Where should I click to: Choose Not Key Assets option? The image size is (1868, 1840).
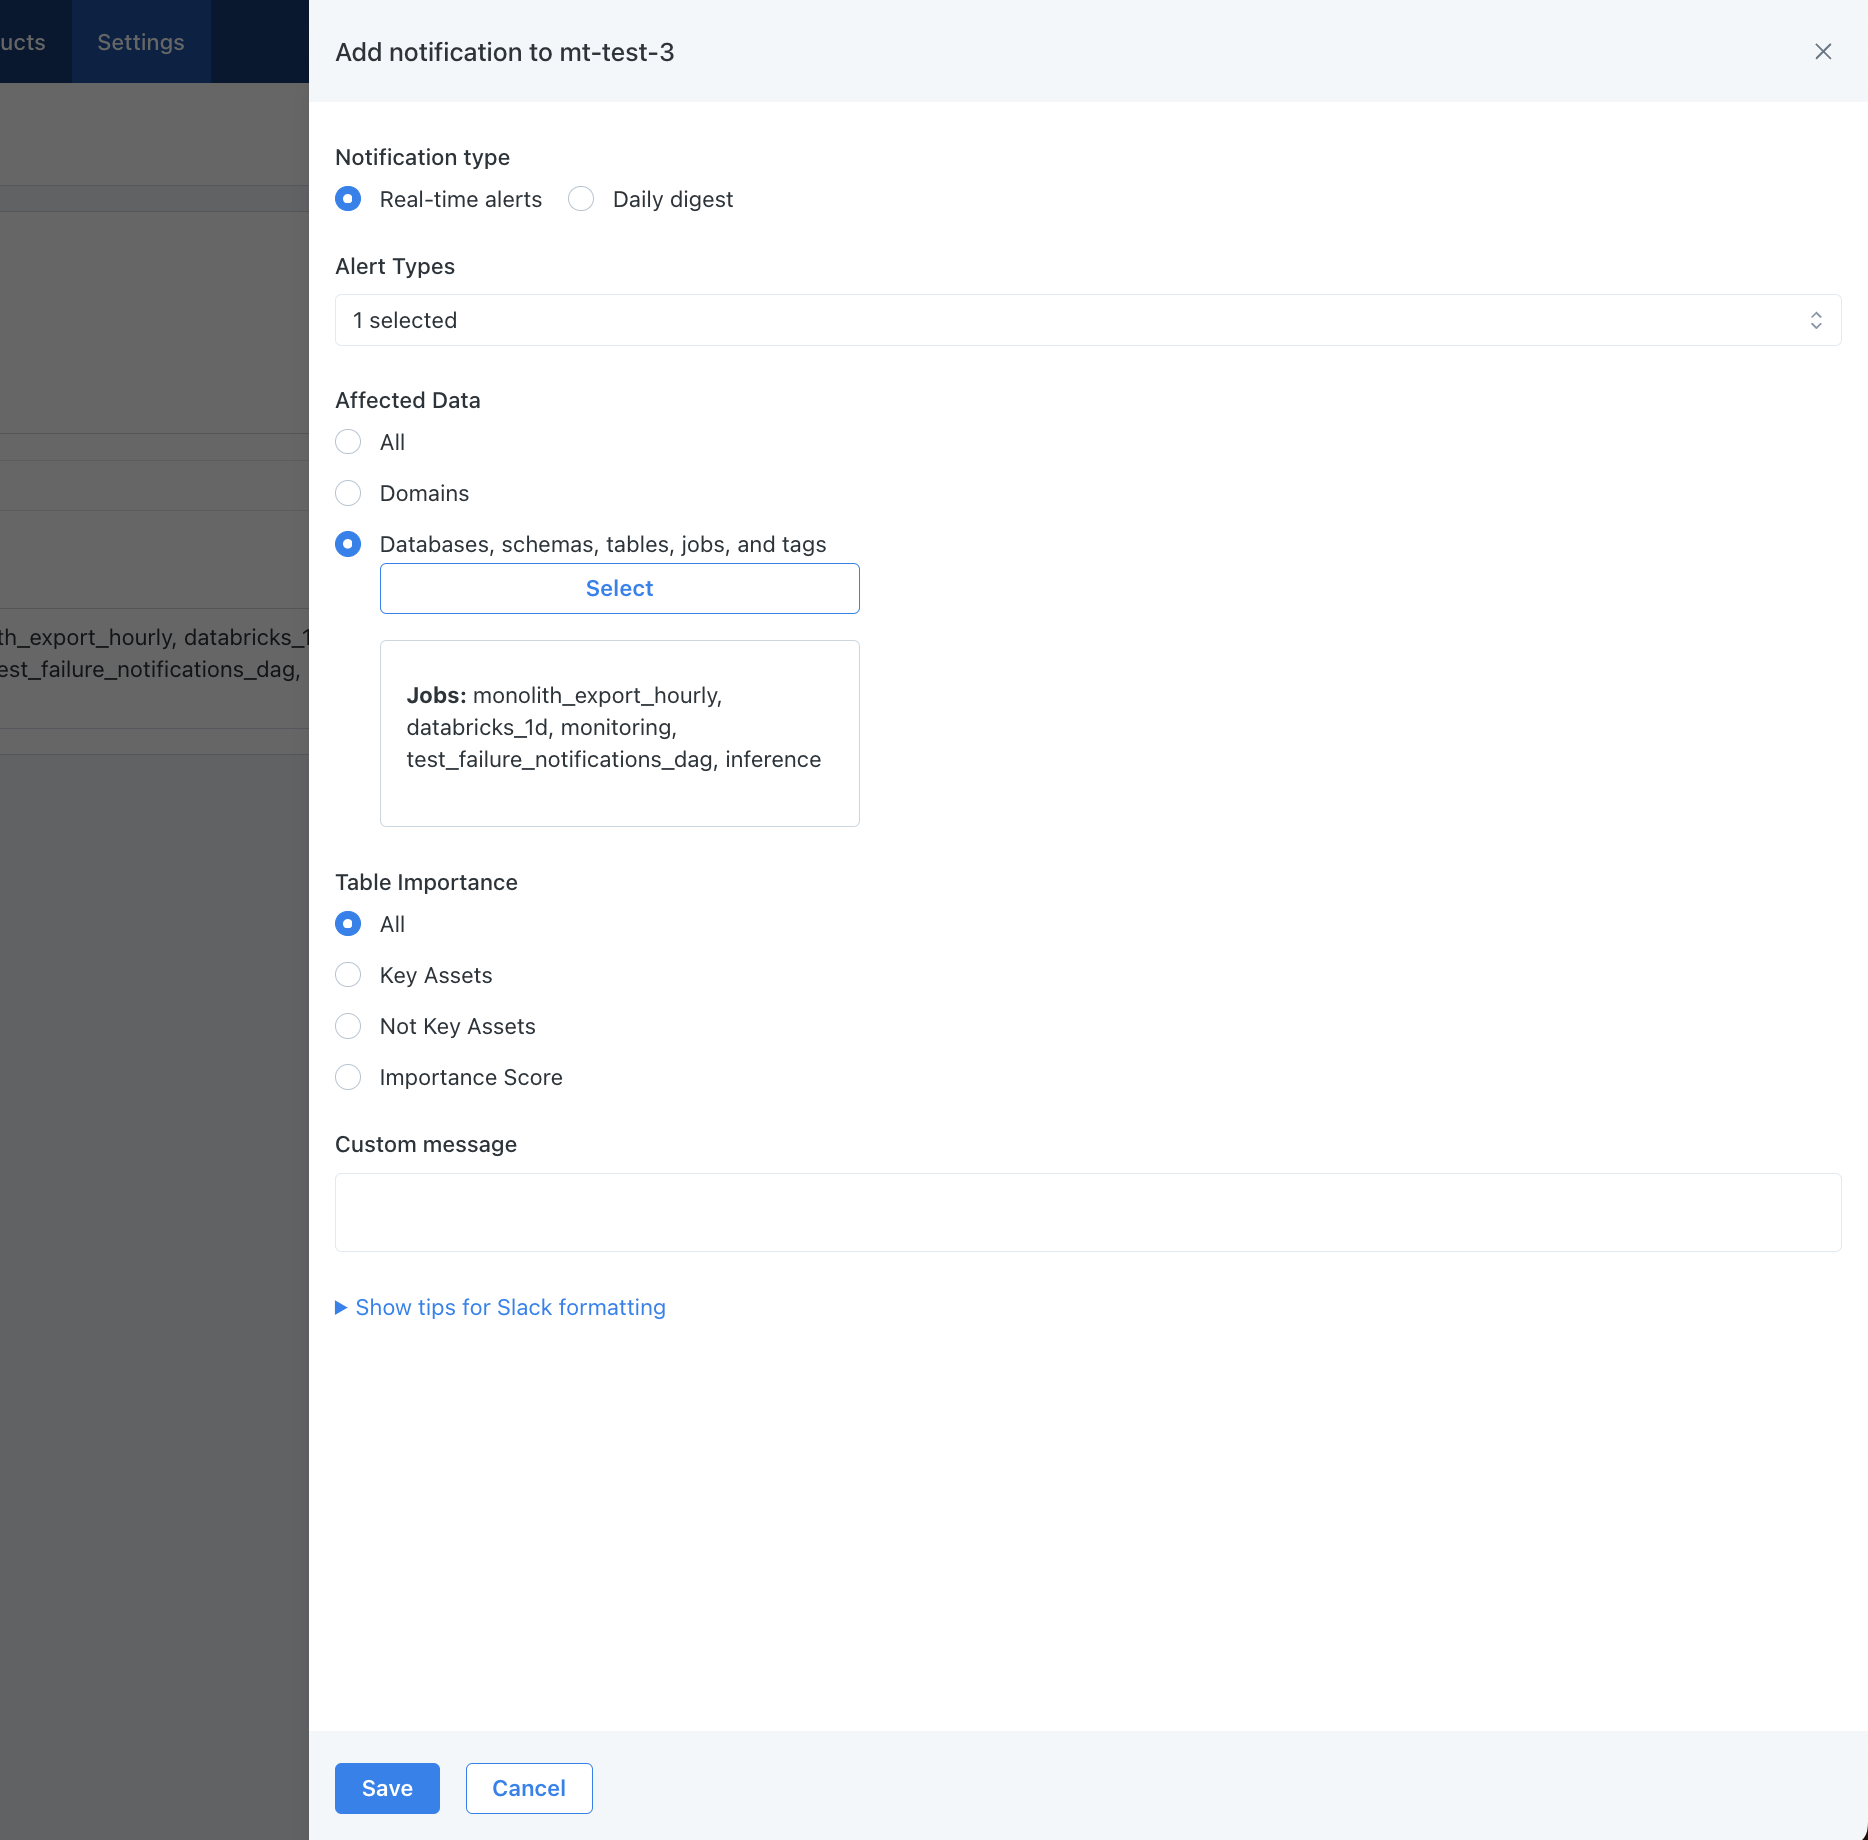click(348, 1026)
